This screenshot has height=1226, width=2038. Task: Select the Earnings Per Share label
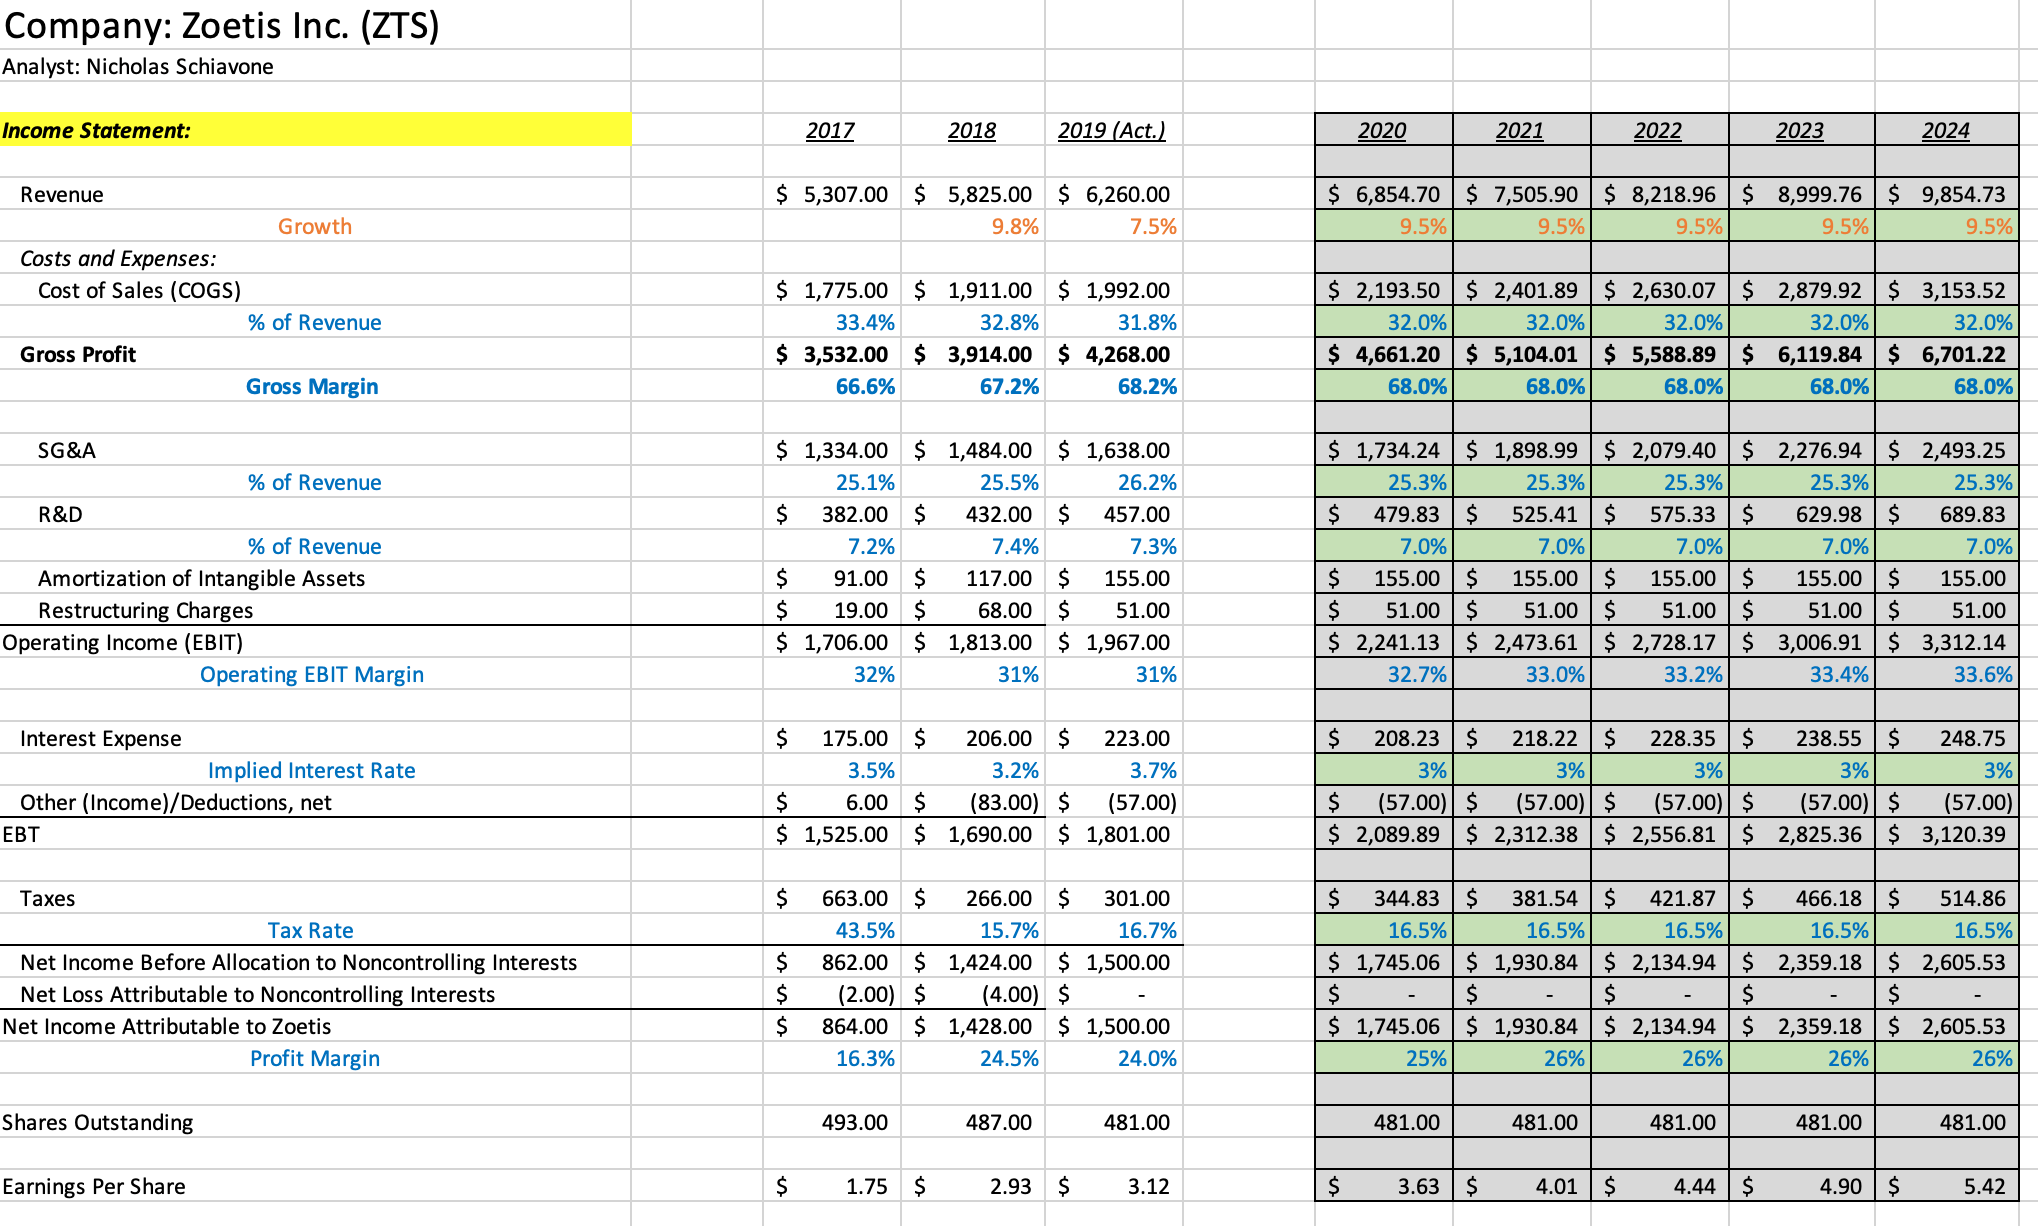coord(94,1187)
